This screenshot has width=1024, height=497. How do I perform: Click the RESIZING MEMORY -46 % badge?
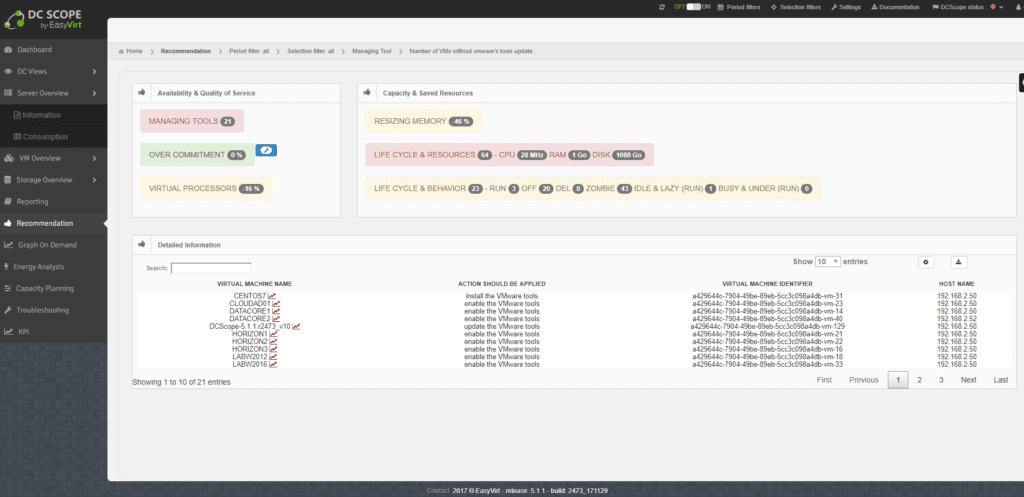click(x=424, y=121)
